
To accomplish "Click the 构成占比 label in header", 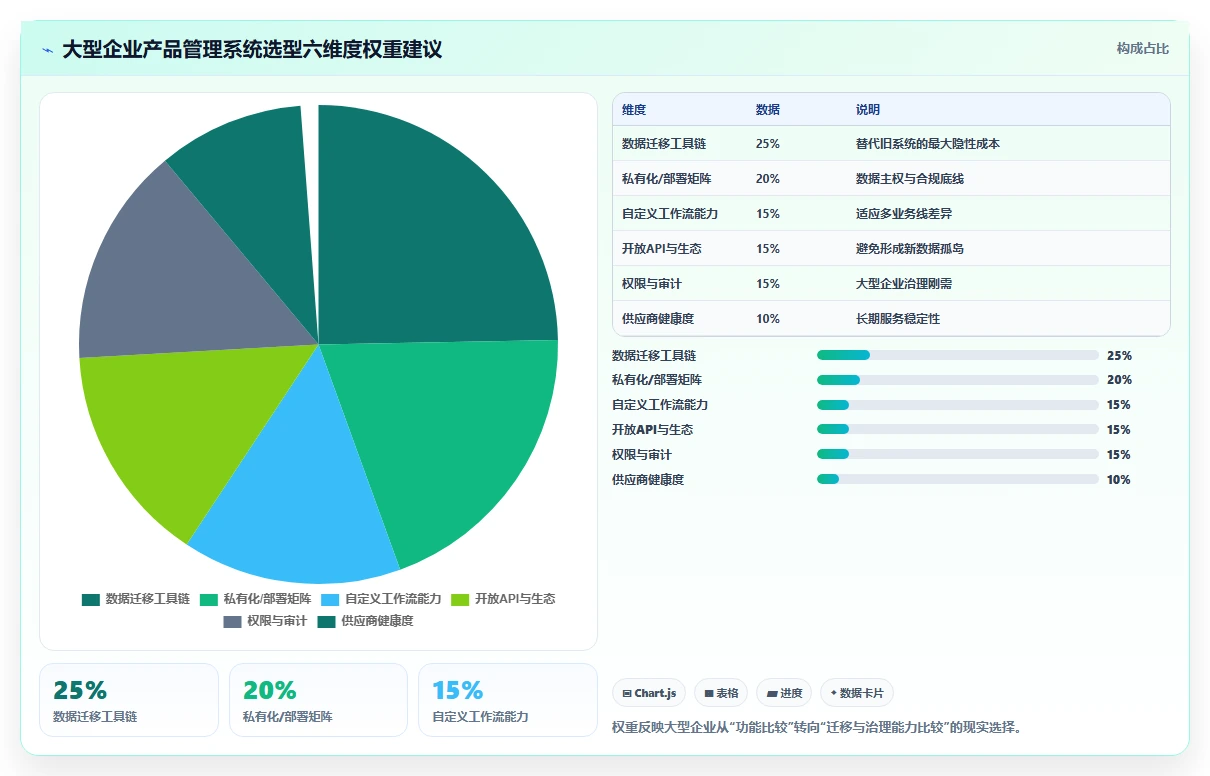I will [1142, 49].
